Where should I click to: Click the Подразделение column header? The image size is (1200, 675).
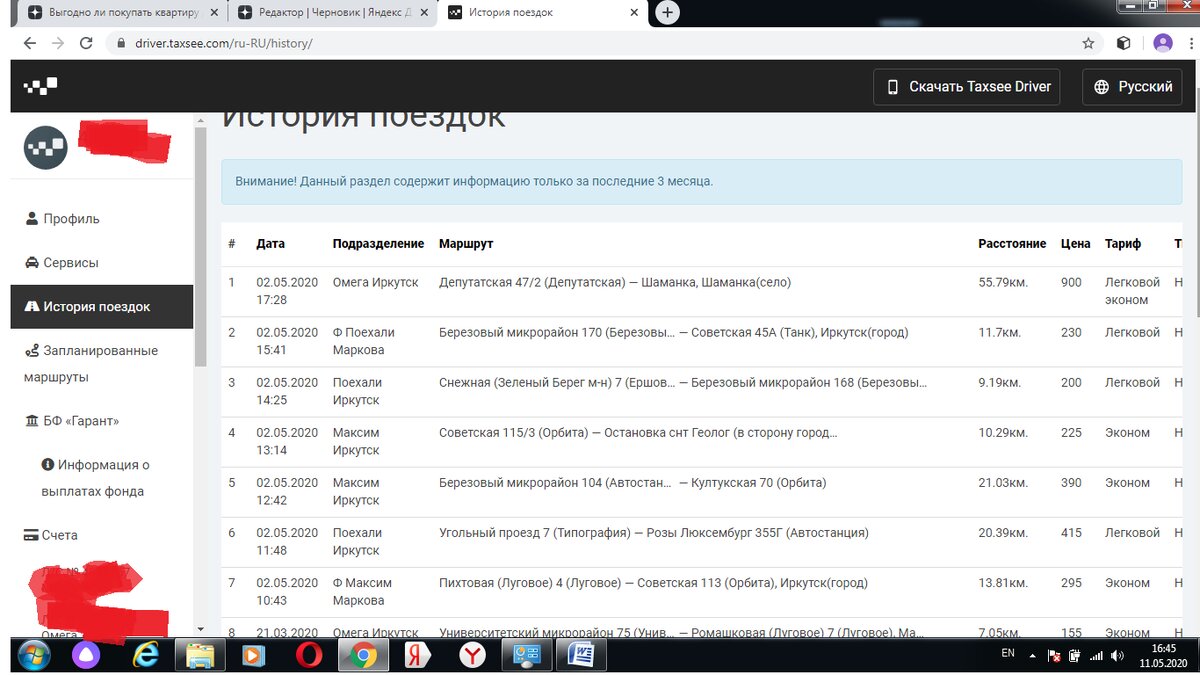click(378, 243)
